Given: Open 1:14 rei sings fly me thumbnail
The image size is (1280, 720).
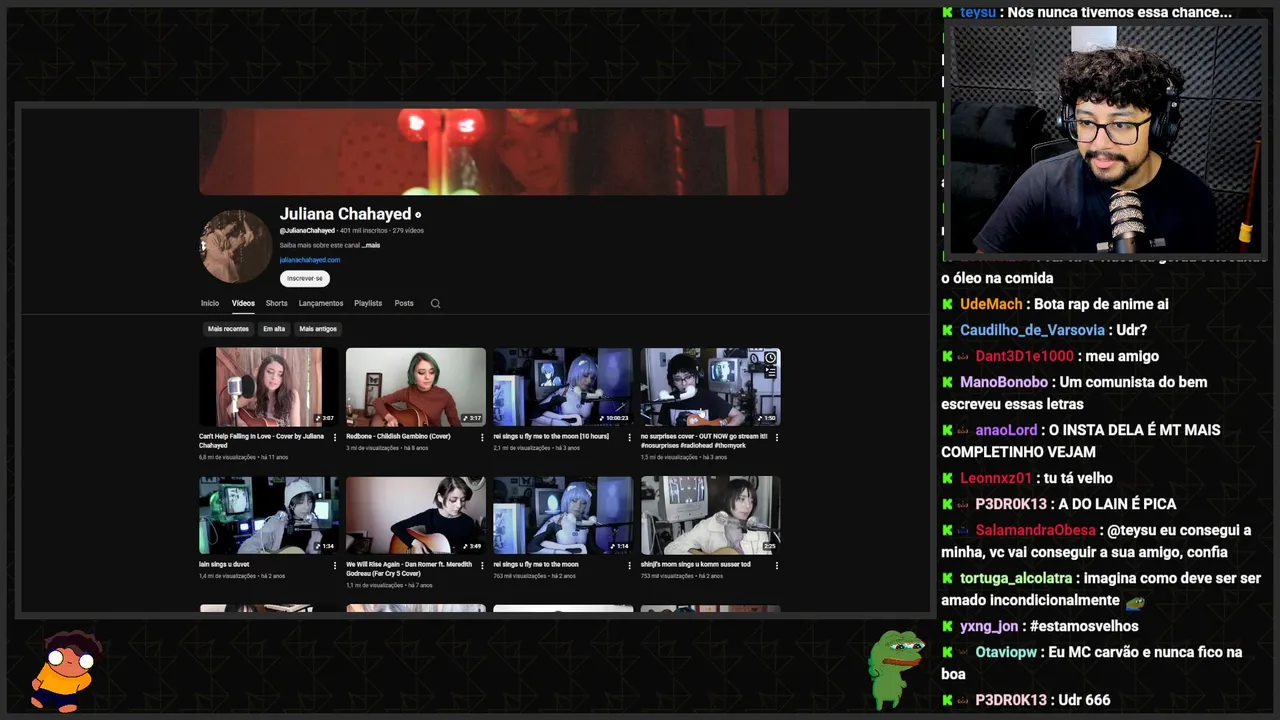Looking at the screenshot, I should click(x=563, y=515).
